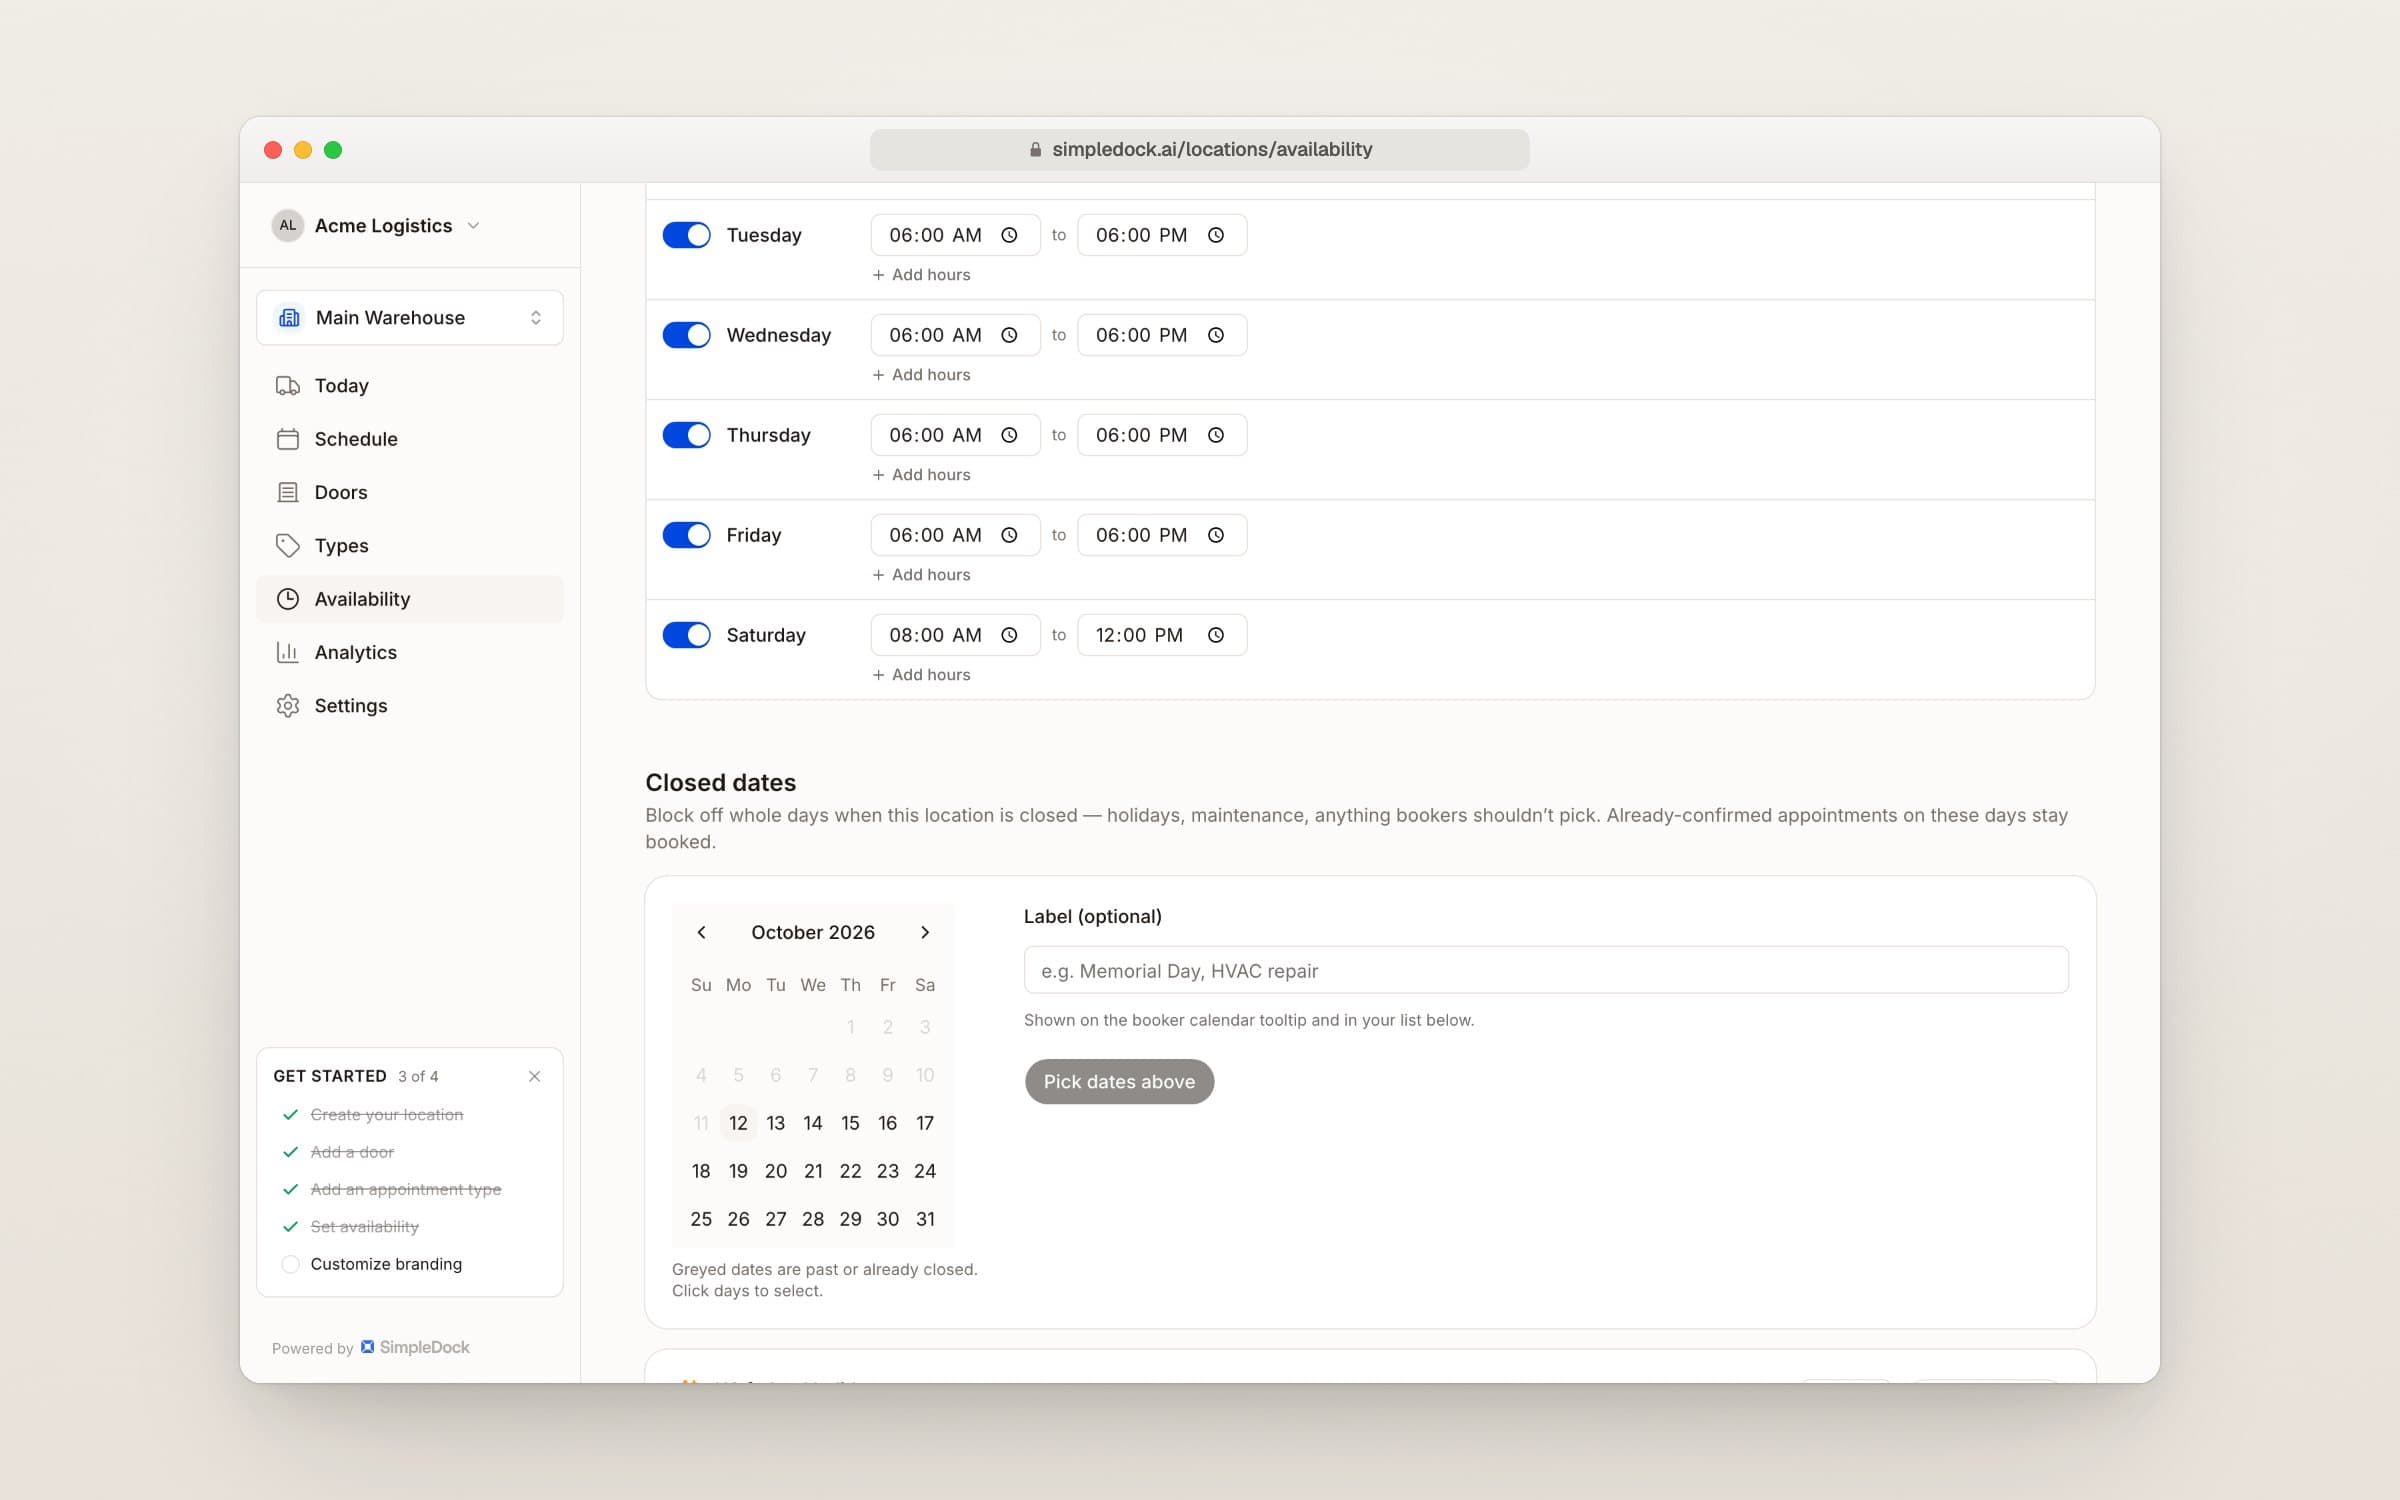The image size is (2400, 1500).
Task: Add hours for Thursday
Action: (x=921, y=475)
